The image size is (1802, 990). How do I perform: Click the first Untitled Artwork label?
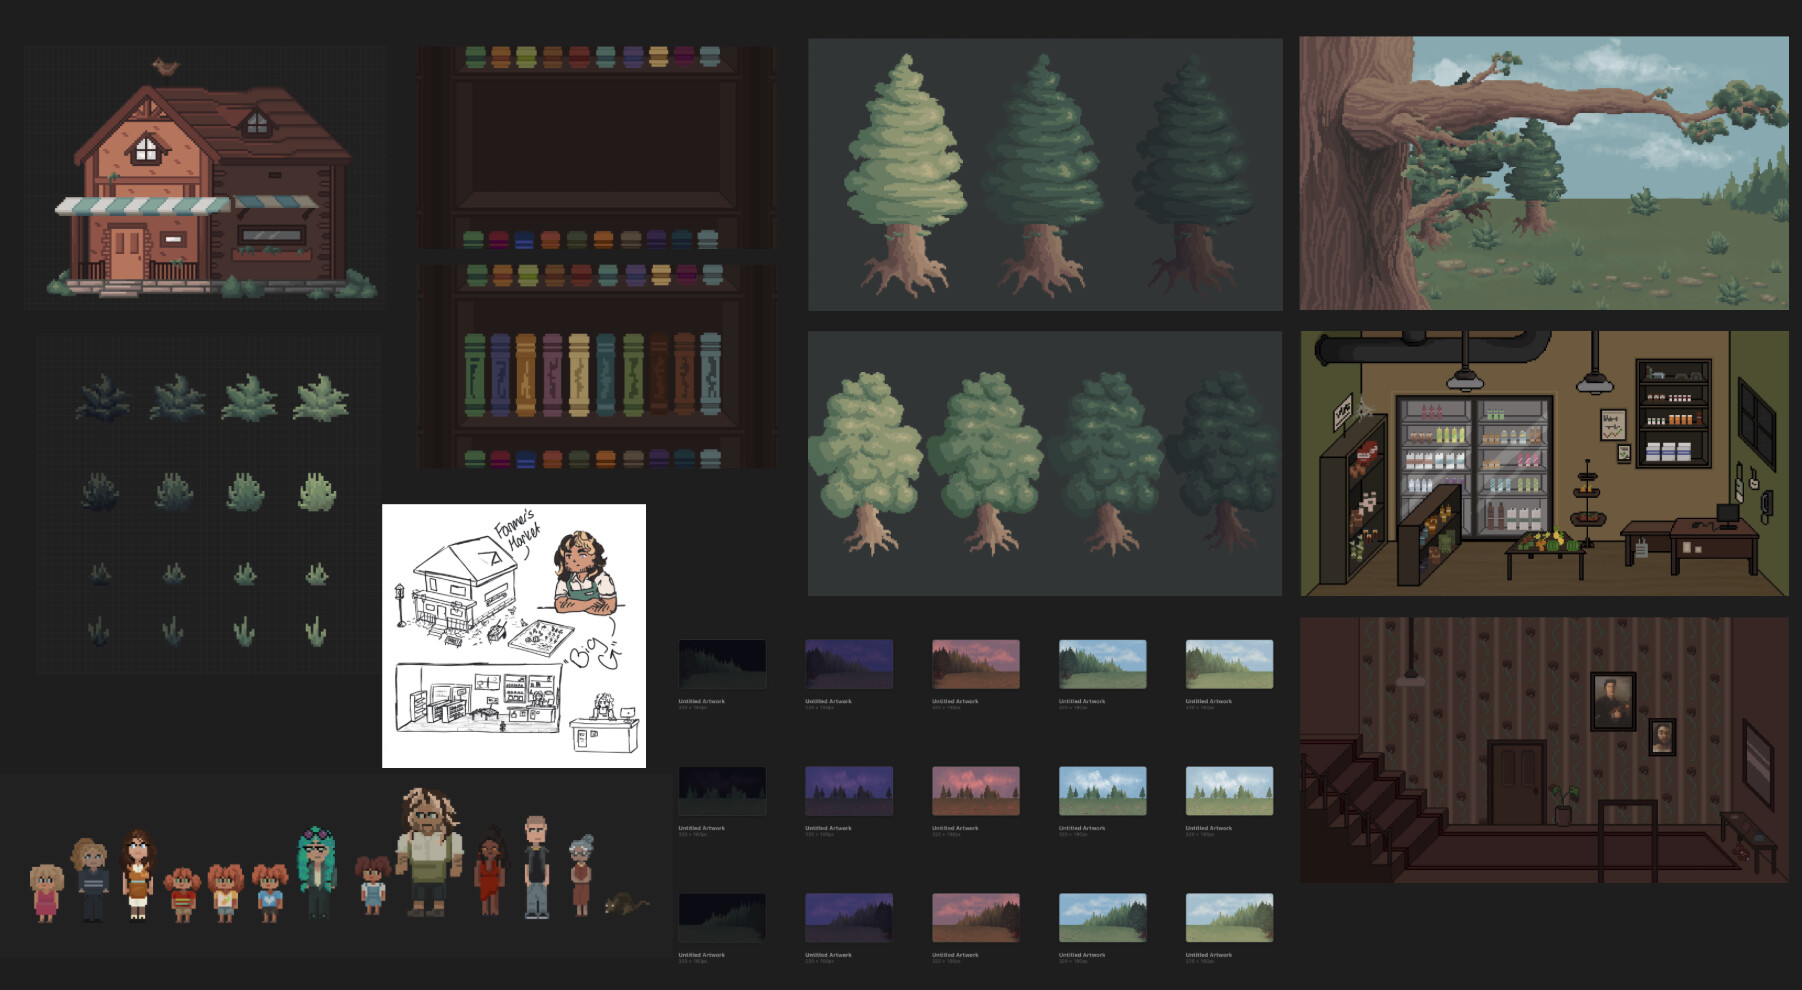[704, 701]
